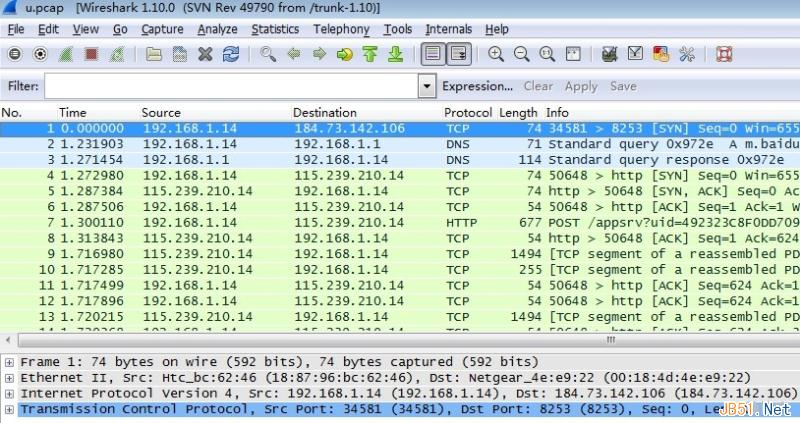Close this capture file X icon
The height and width of the screenshot is (423, 800).
click(205, 54)
